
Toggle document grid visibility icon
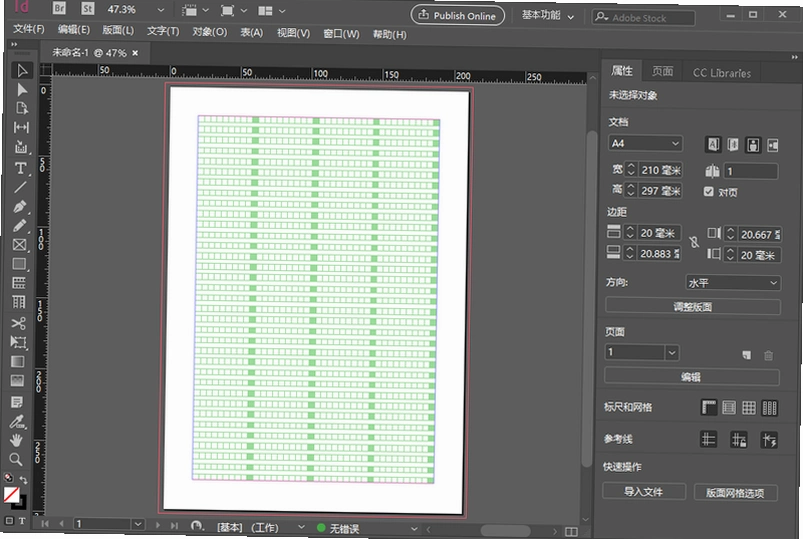pyautogui.click(x=749, y=408)
